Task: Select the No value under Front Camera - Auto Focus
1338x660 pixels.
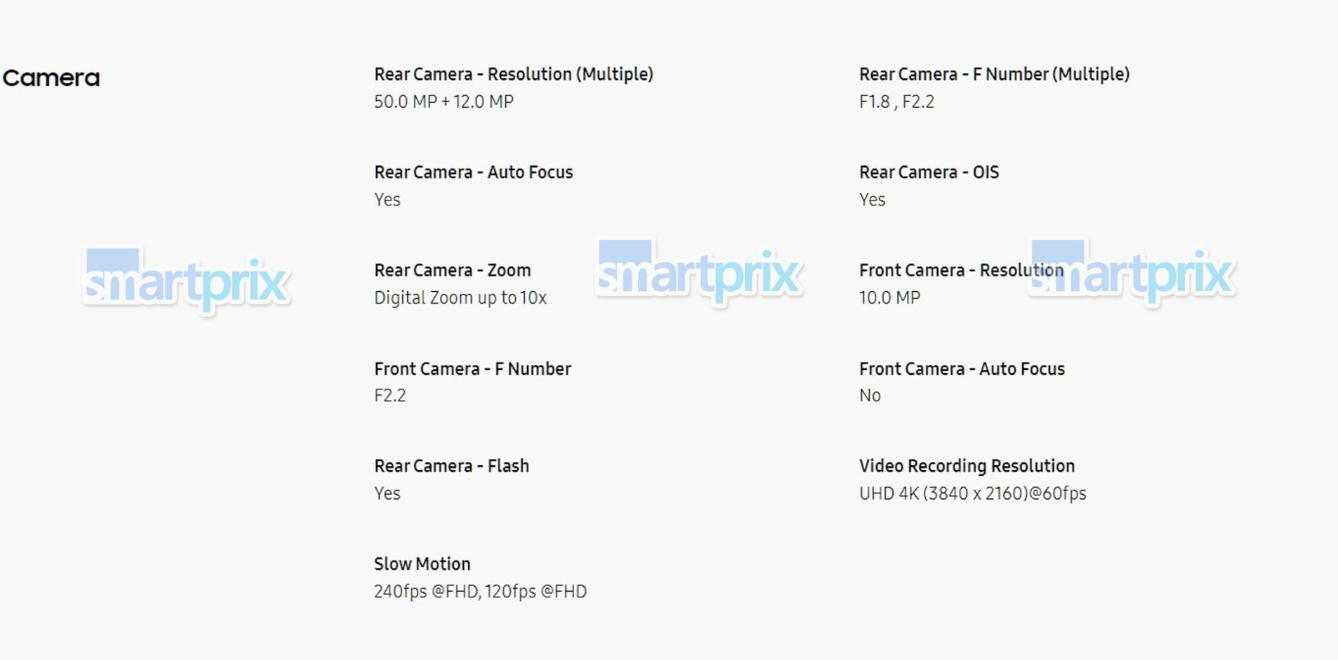Action: (870, 396)
